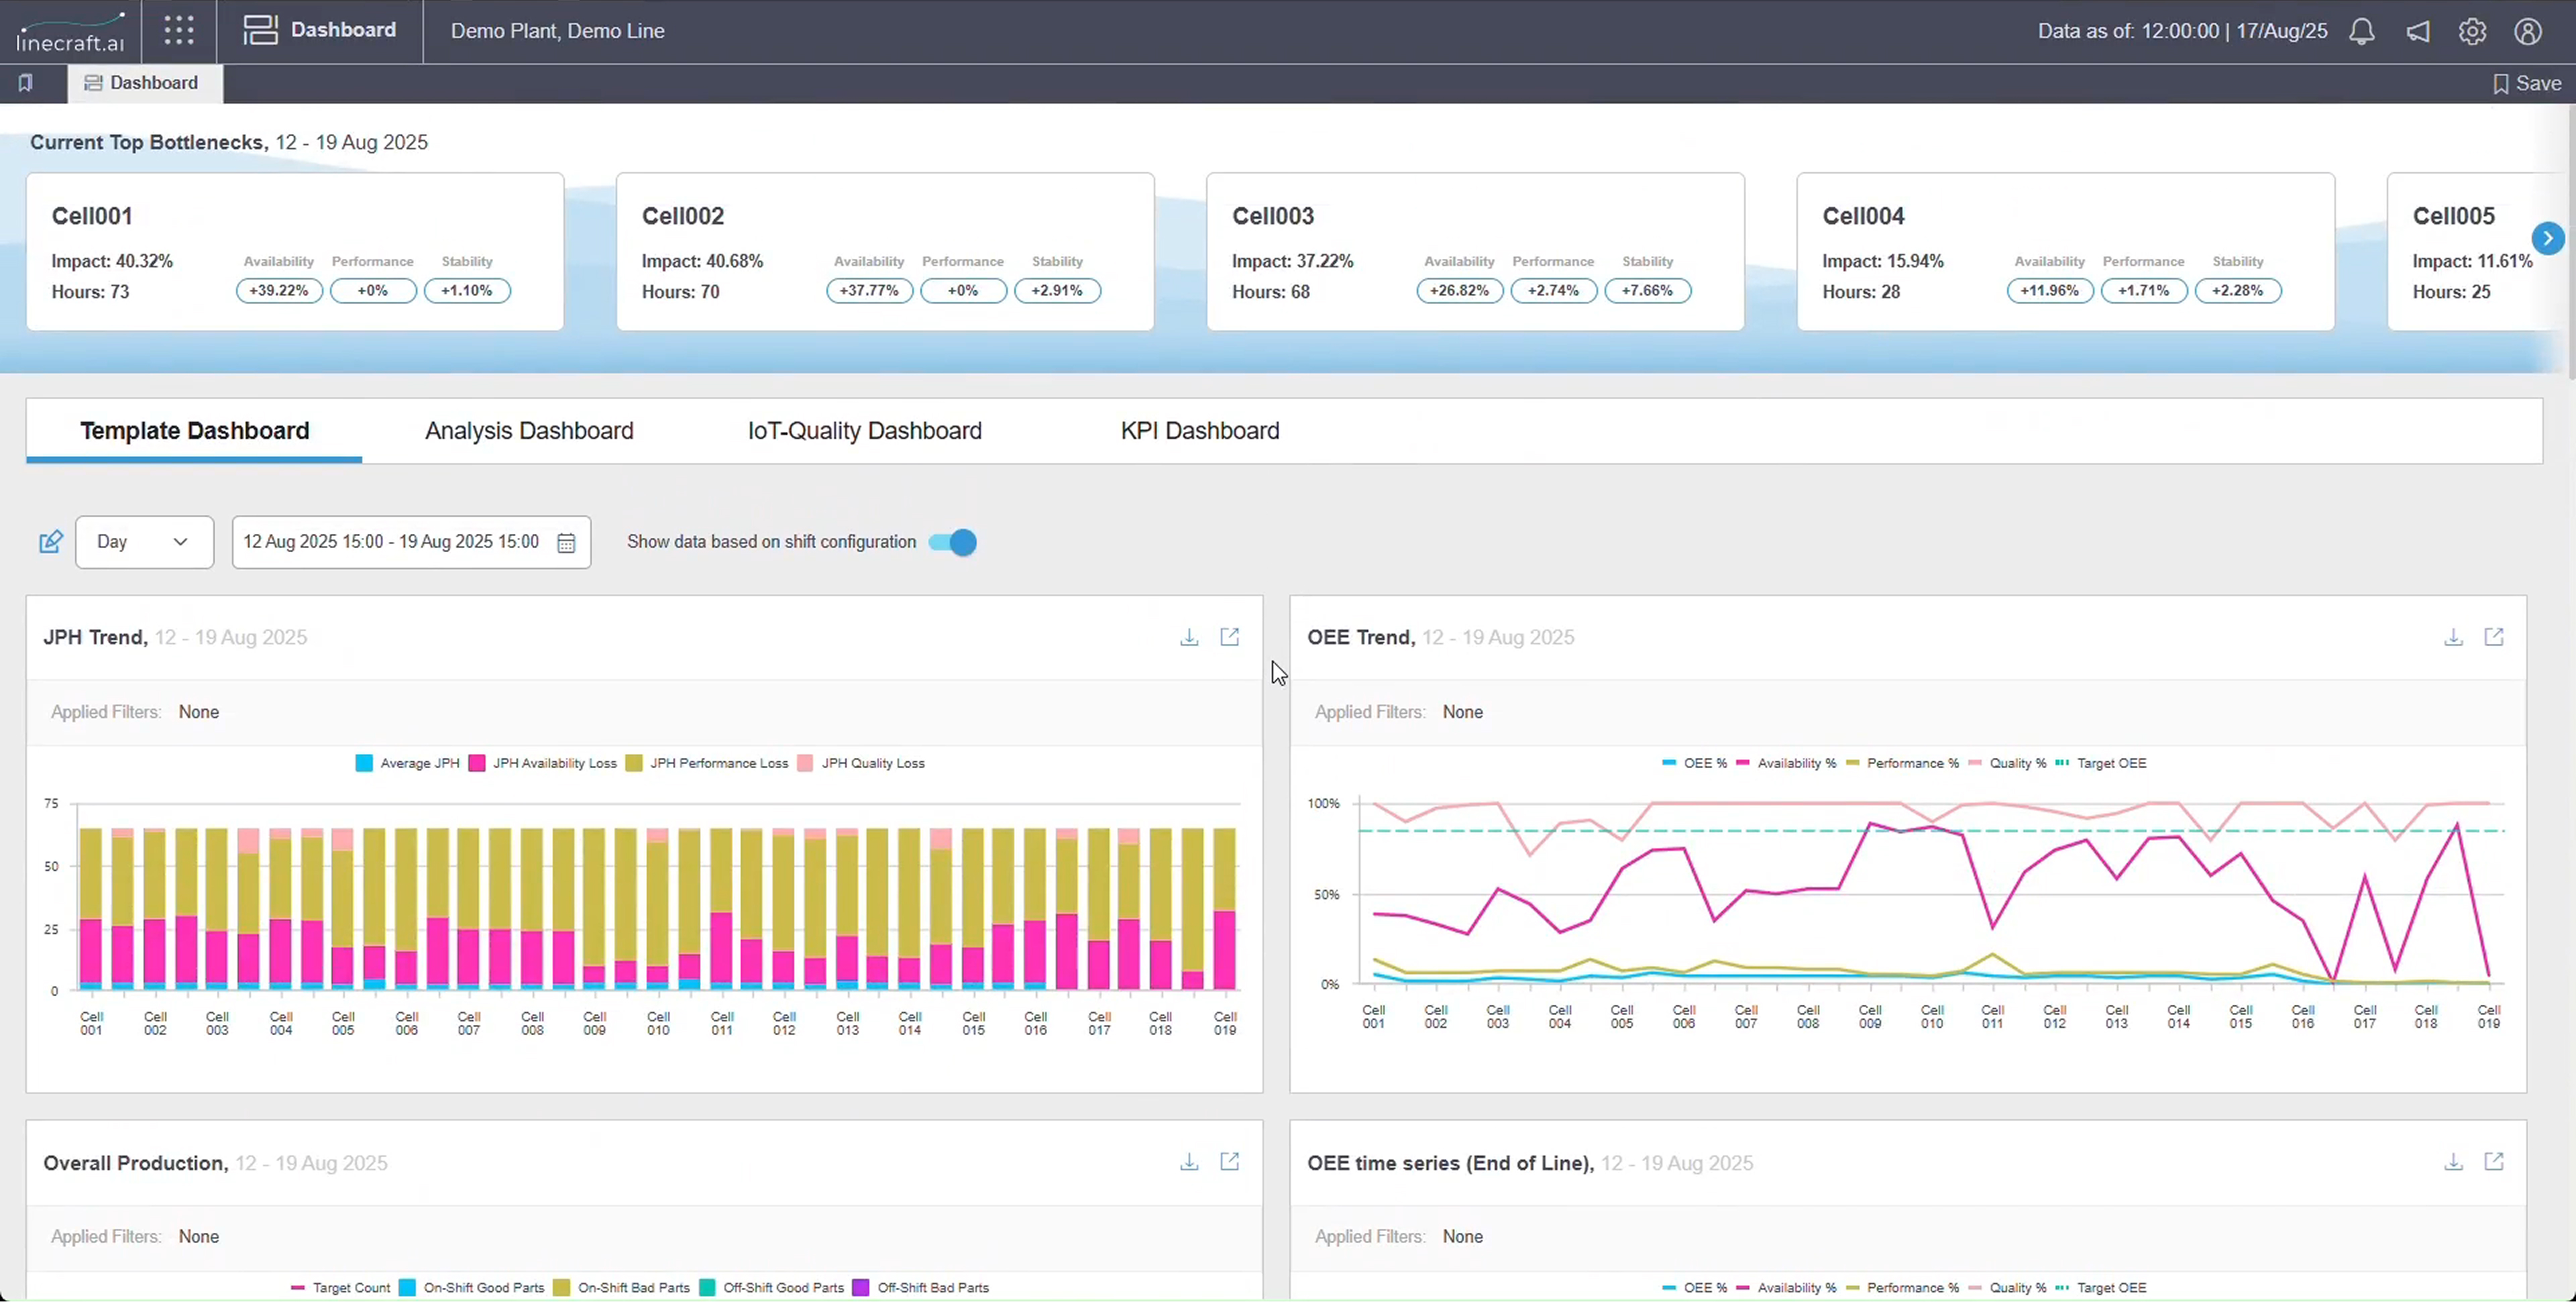Download the JPH Trend chart
The image size is (2576, 1302).
click(1189, 637)
